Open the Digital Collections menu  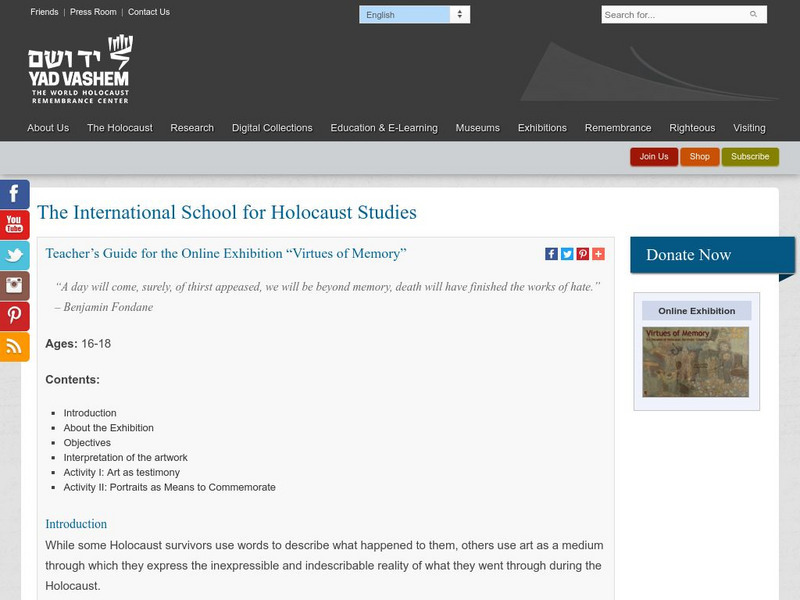pyautogui.click(x=272, y=128)
